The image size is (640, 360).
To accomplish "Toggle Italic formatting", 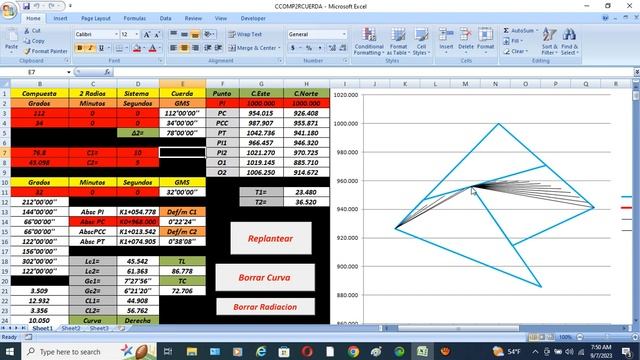I will tap(90, 48).
